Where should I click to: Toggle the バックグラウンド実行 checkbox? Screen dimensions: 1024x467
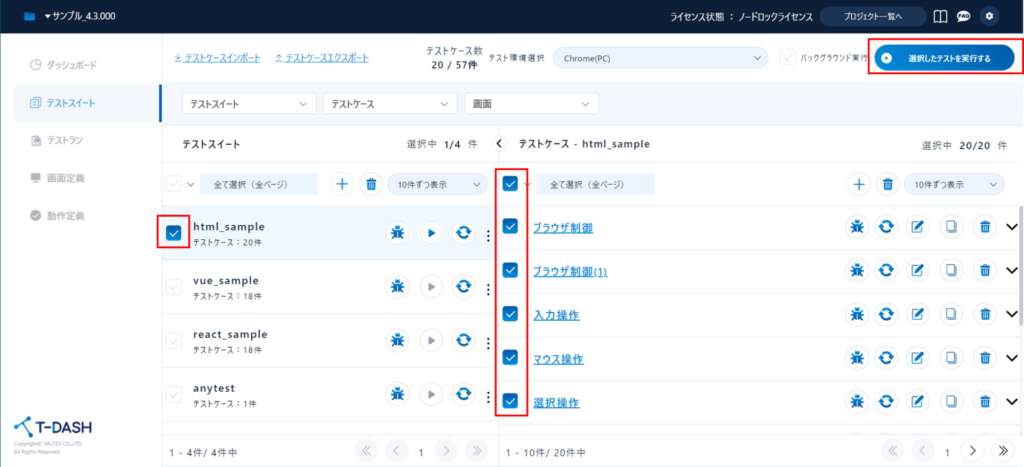789,58
